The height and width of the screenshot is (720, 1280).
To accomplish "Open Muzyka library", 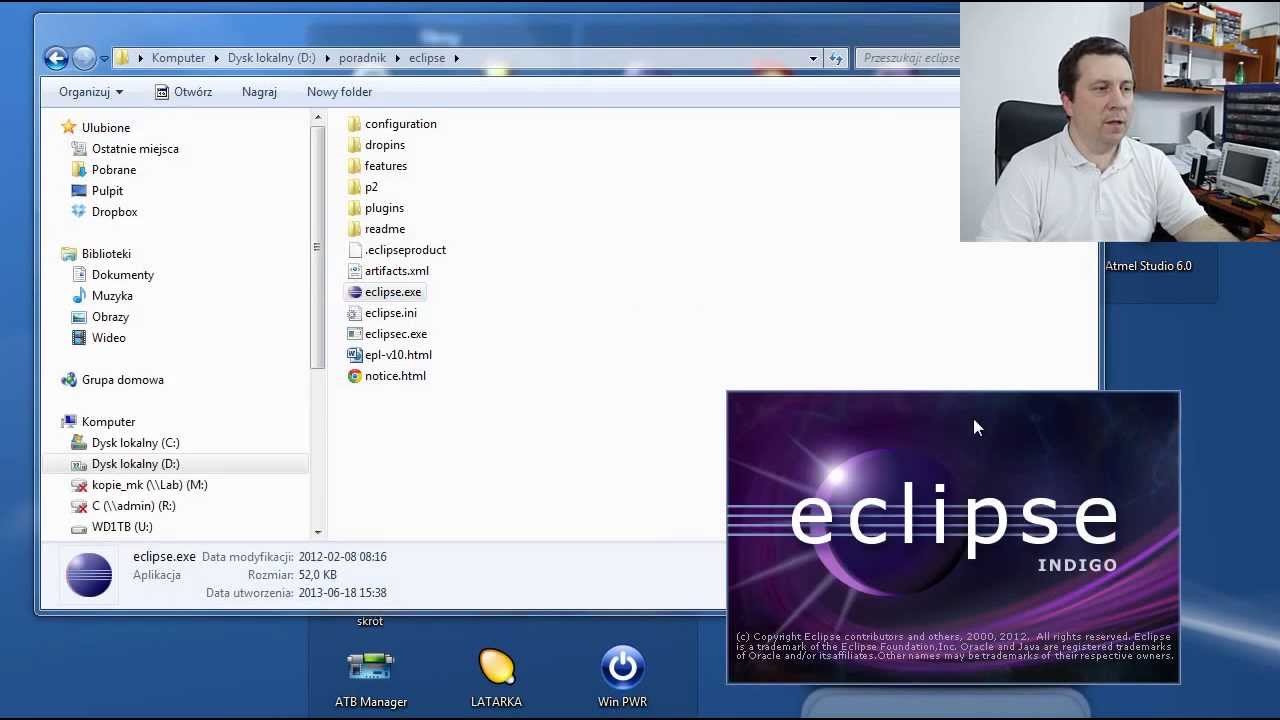I will tap(112, 296).
